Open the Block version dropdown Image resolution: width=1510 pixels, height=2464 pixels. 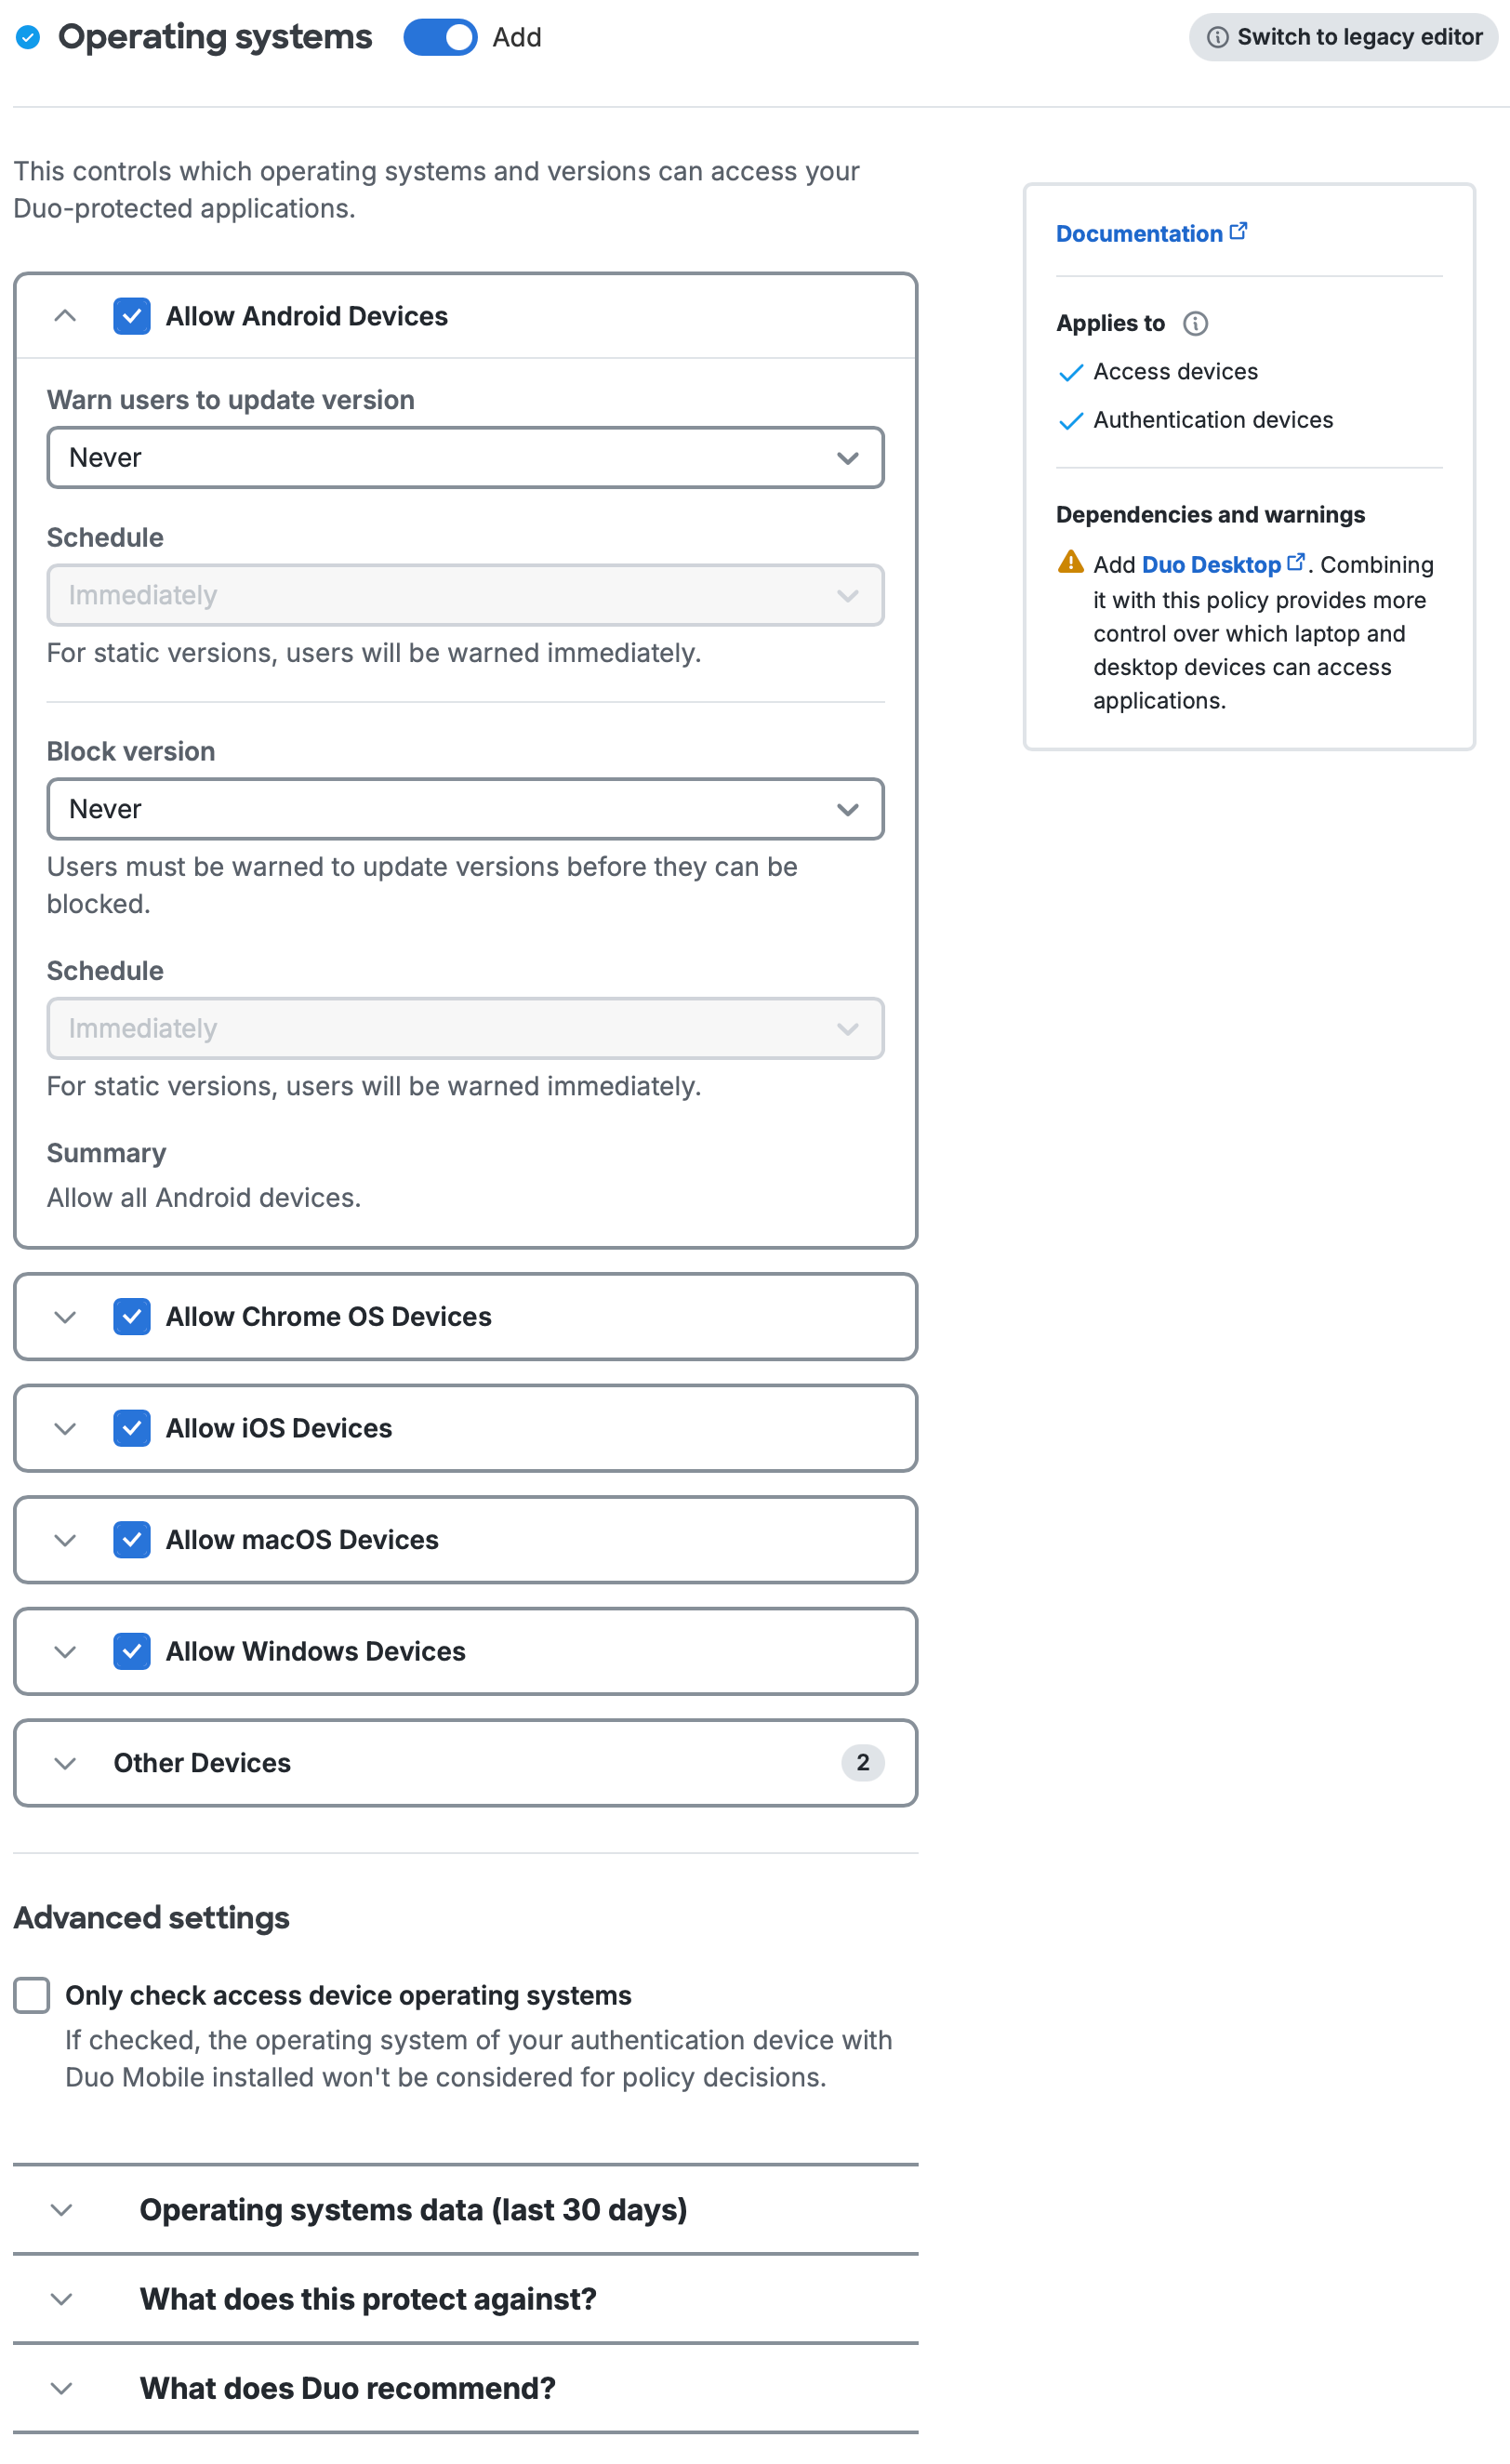pos(465,809)
